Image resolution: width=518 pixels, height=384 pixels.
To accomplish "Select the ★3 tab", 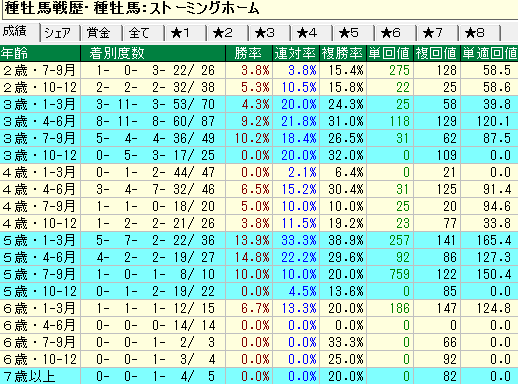I will pyautogui.click(x=270, y=33).
